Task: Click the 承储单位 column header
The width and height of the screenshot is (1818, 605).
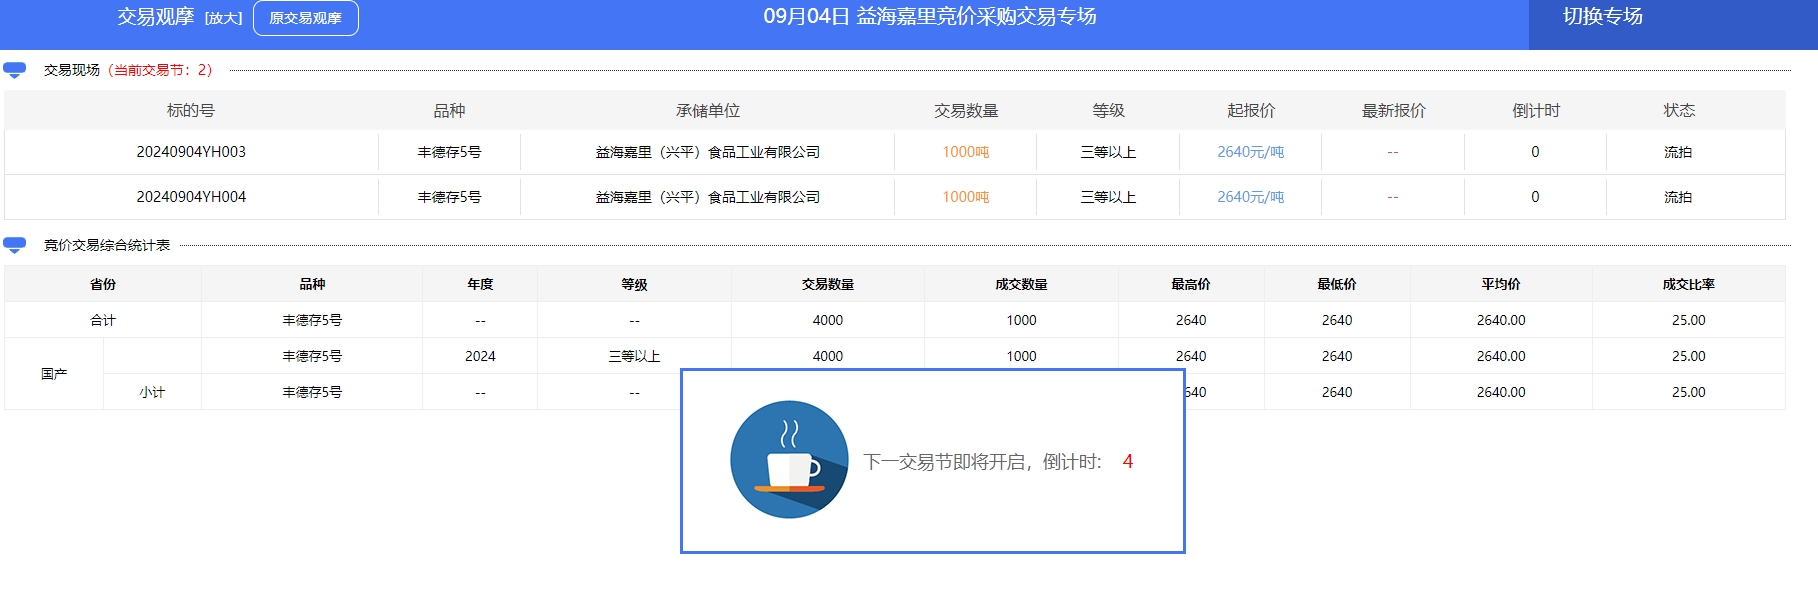Action: pos(708,110)
